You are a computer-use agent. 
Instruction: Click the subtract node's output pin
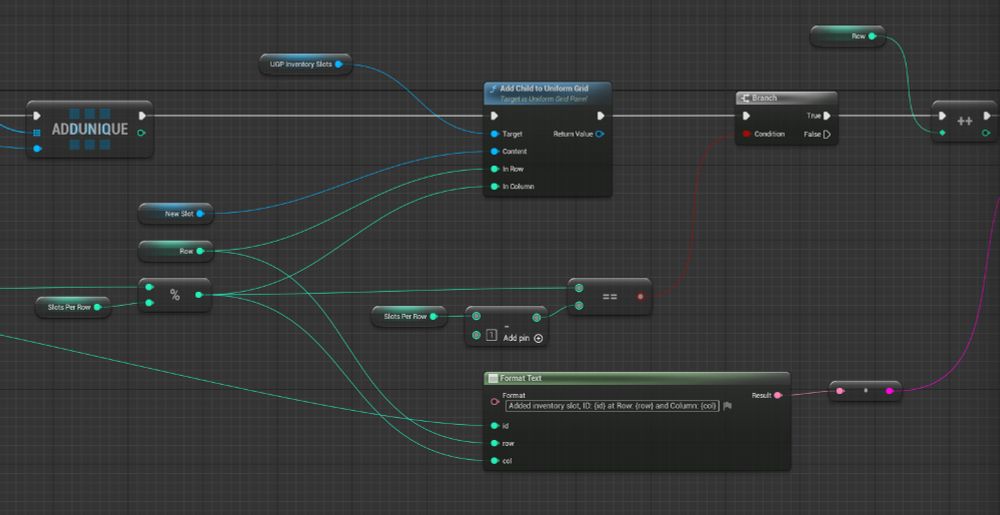tap(536, 317)
